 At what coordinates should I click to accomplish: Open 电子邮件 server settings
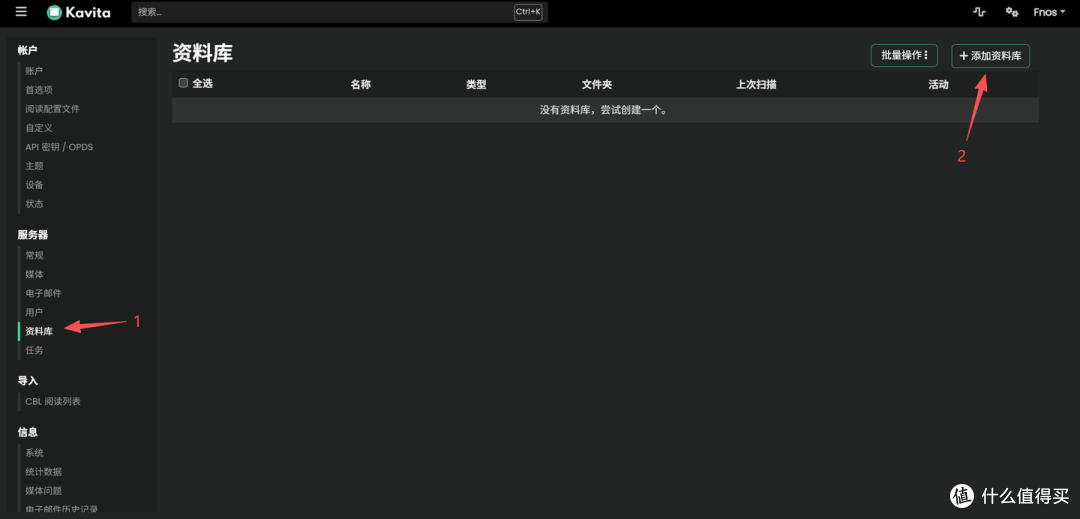(x=43, y=293)
